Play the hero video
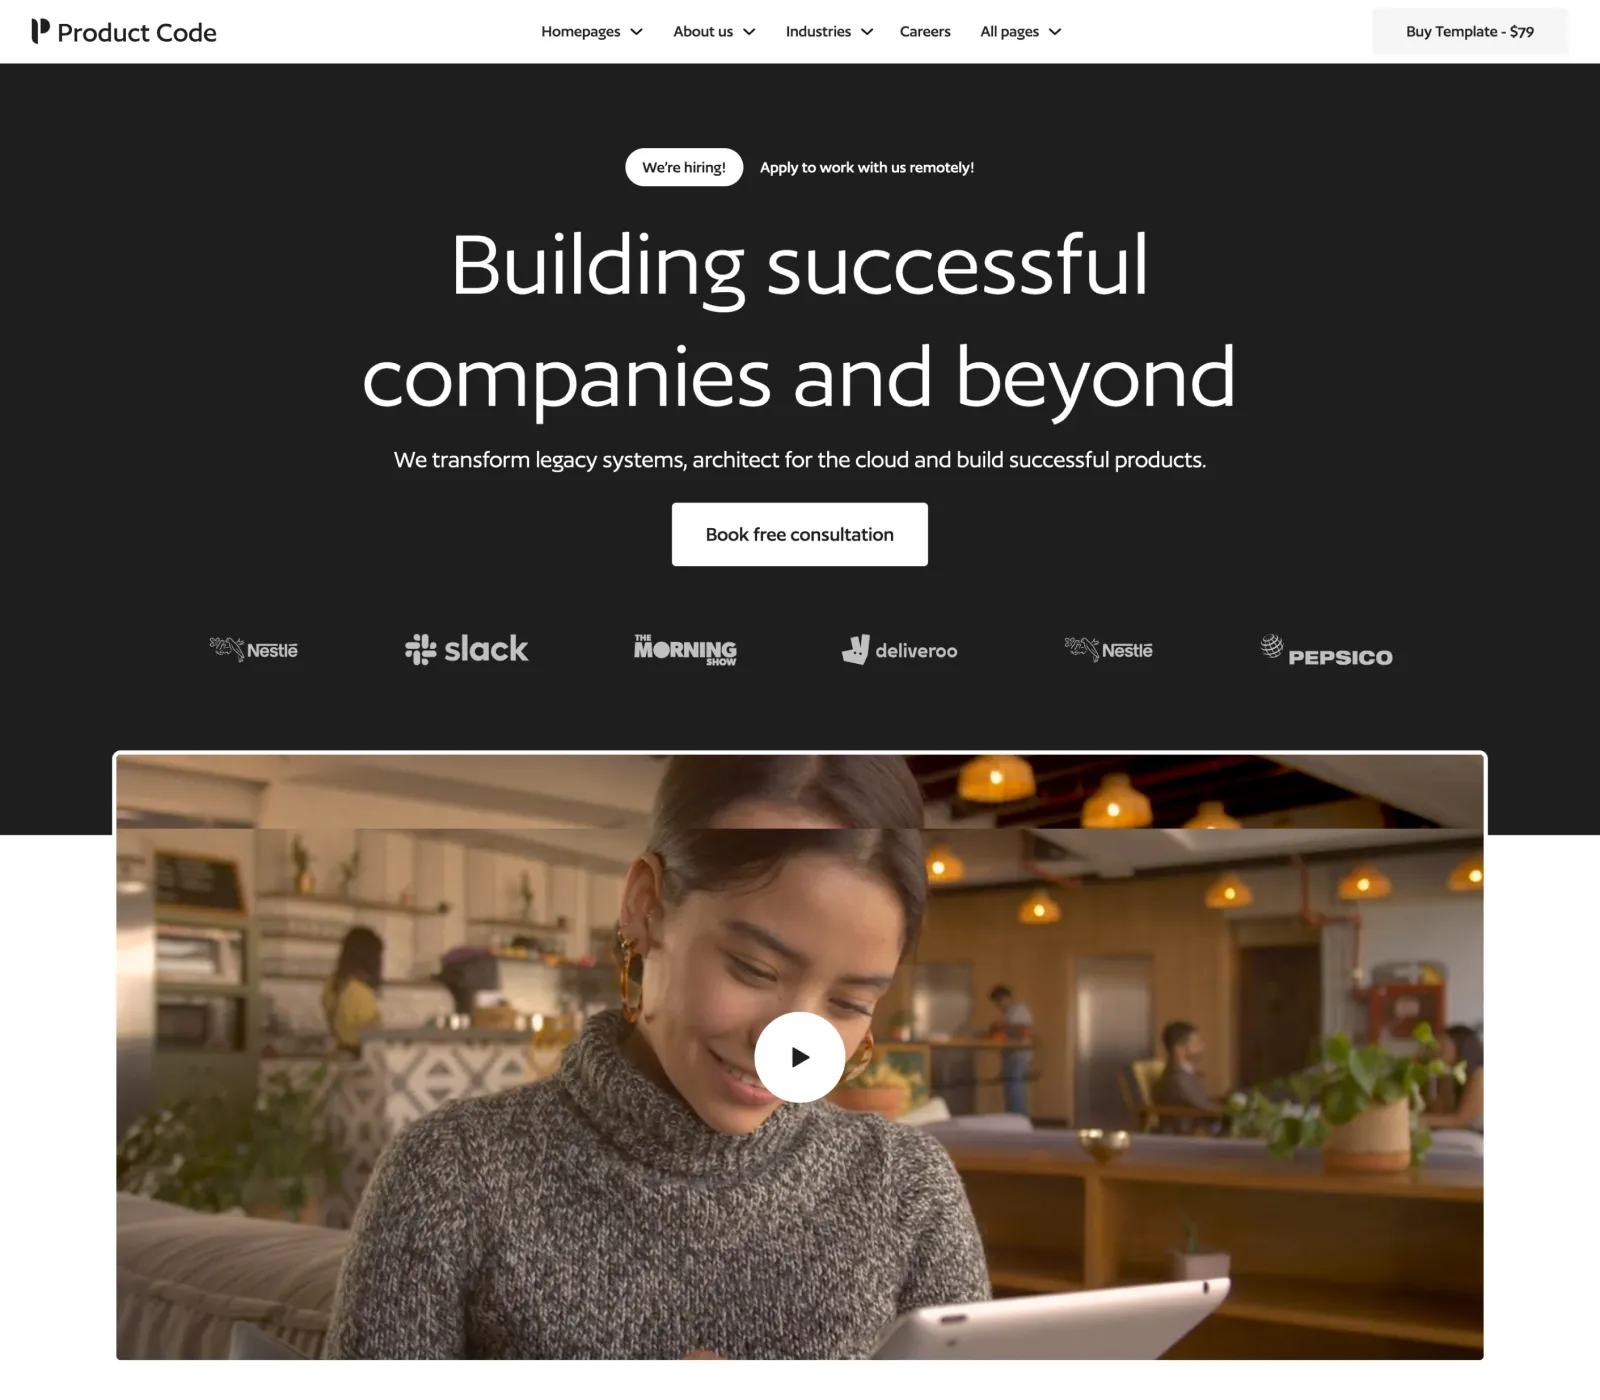This screenshot has height=1400, width=1600. [x=799, y=1057]
